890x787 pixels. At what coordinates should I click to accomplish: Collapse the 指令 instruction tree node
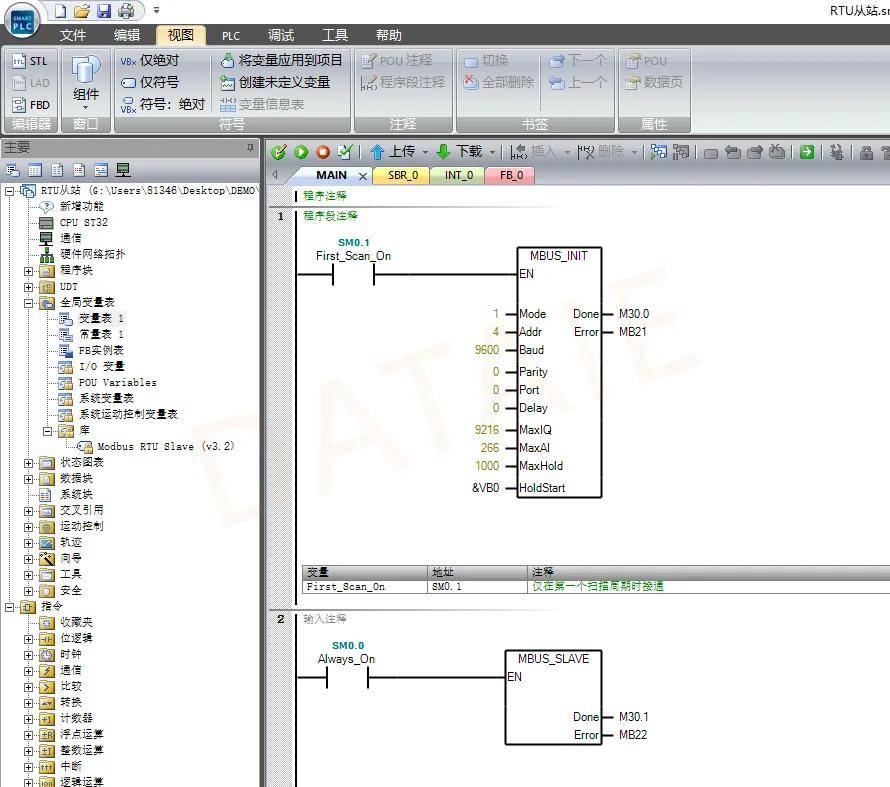[9, 607]
